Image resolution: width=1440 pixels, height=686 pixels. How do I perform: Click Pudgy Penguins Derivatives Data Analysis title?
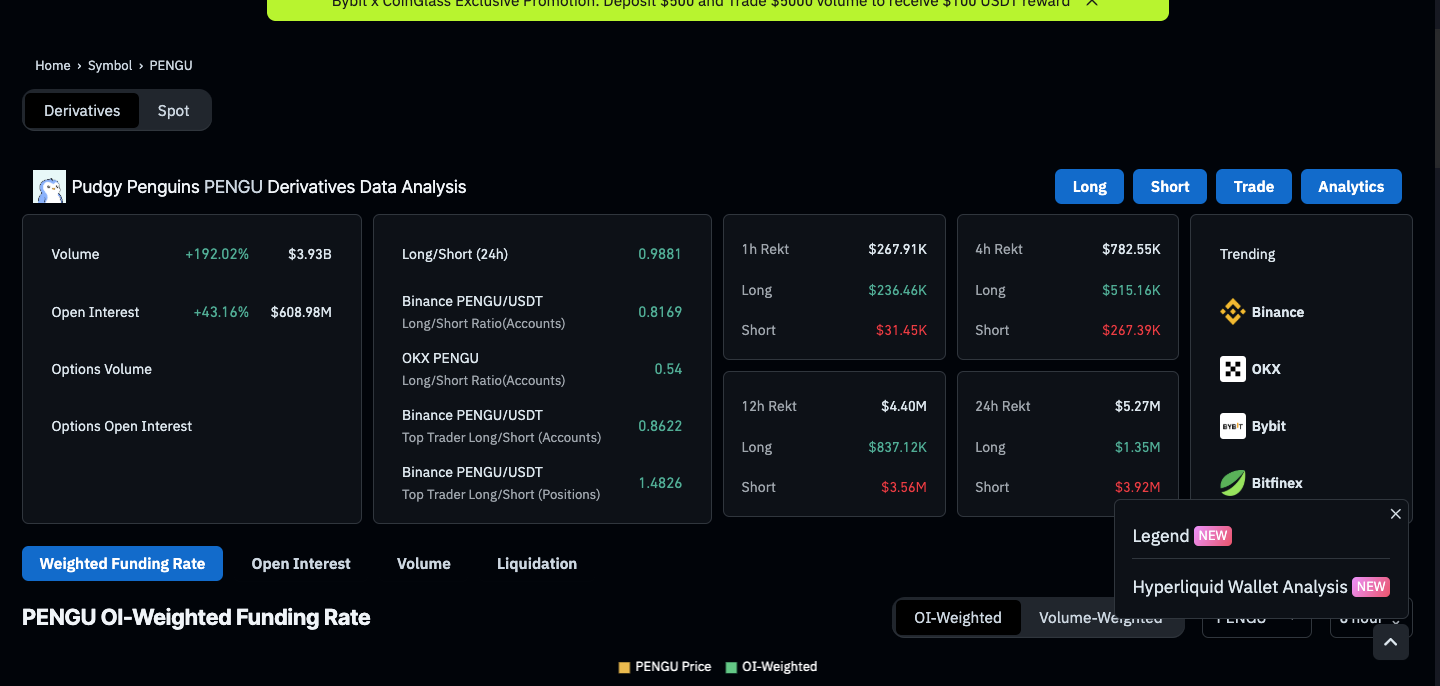pos(269,187)
